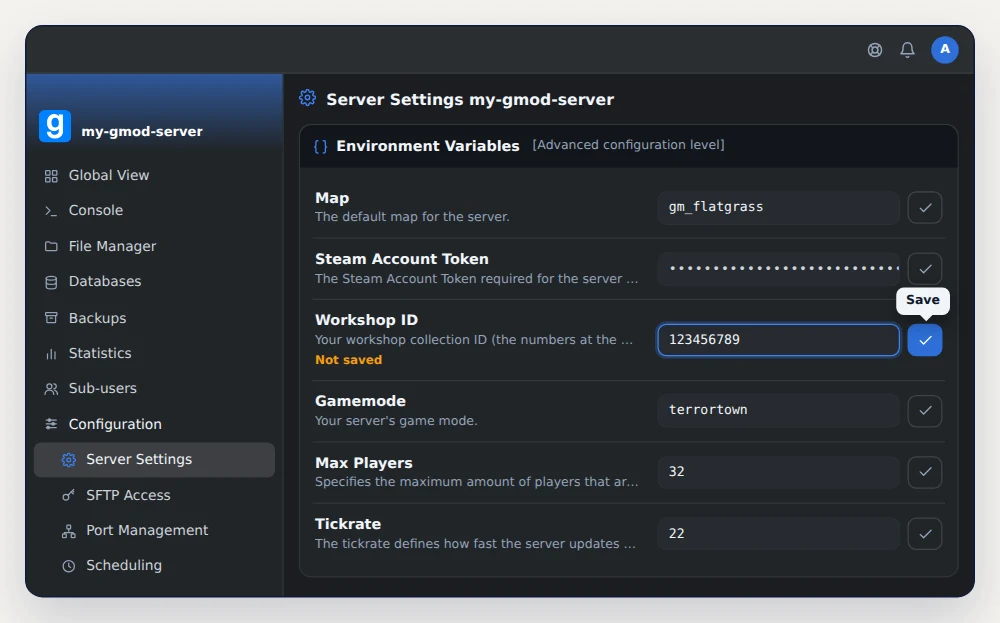The width and height of the screenshot is (1000, 623).
Task: Open Statistics page
Action: (x=154, y=353)
